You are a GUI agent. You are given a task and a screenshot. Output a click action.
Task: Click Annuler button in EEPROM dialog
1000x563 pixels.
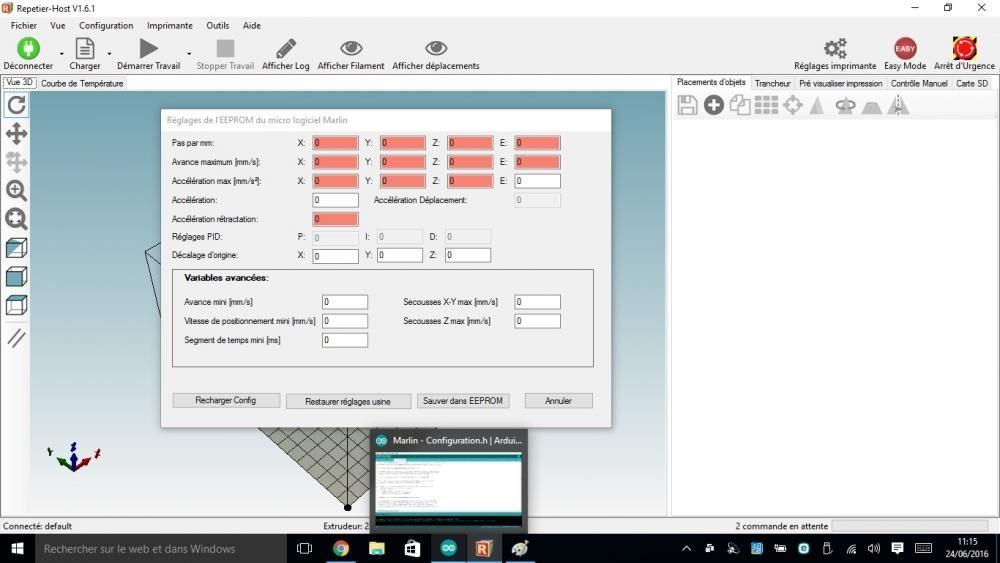coord(558,400)
